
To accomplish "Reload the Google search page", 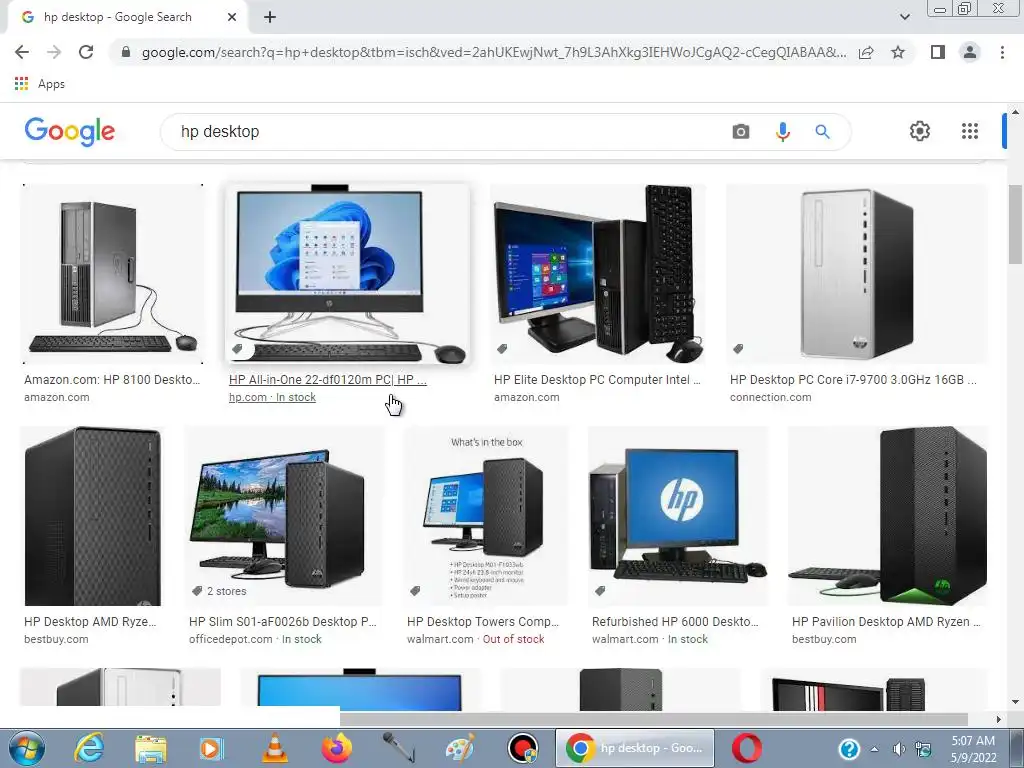I will 86,52.
